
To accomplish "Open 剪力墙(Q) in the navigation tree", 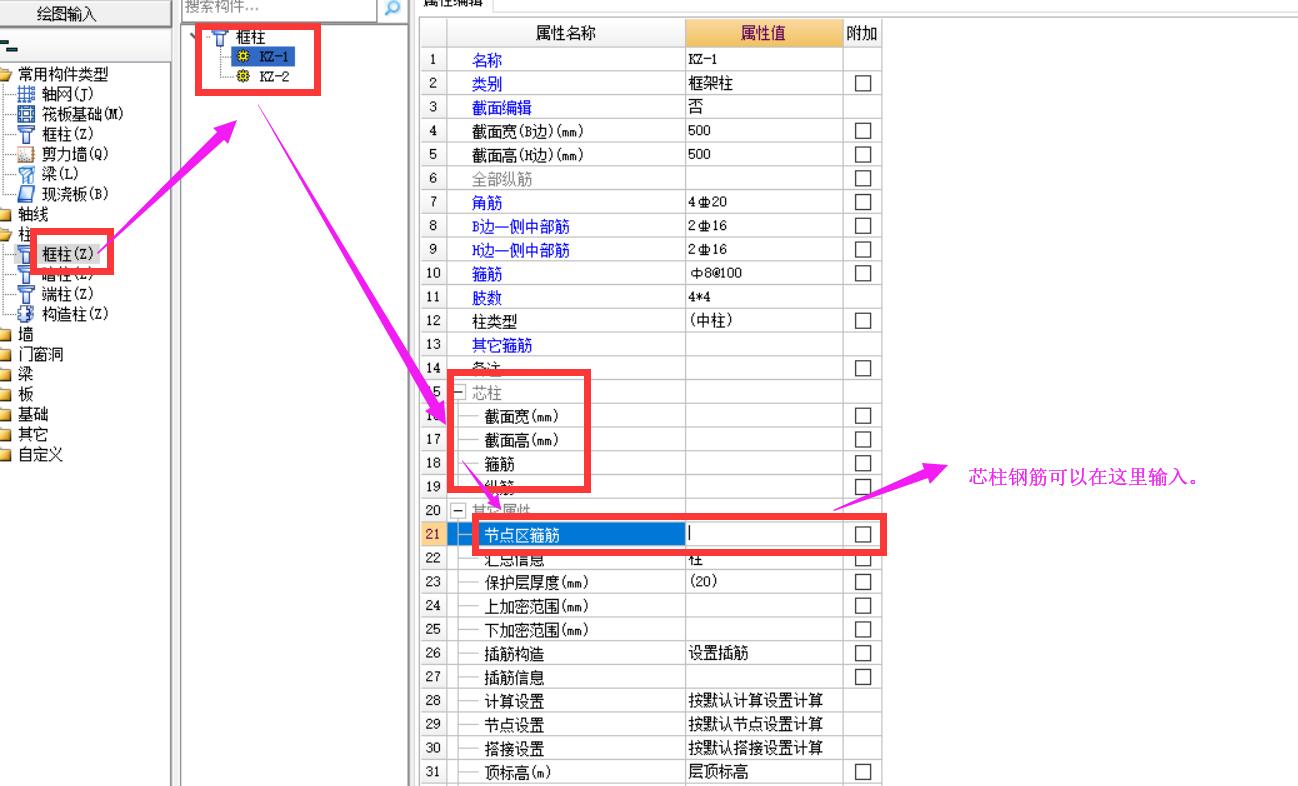I will tap(75, 154).
